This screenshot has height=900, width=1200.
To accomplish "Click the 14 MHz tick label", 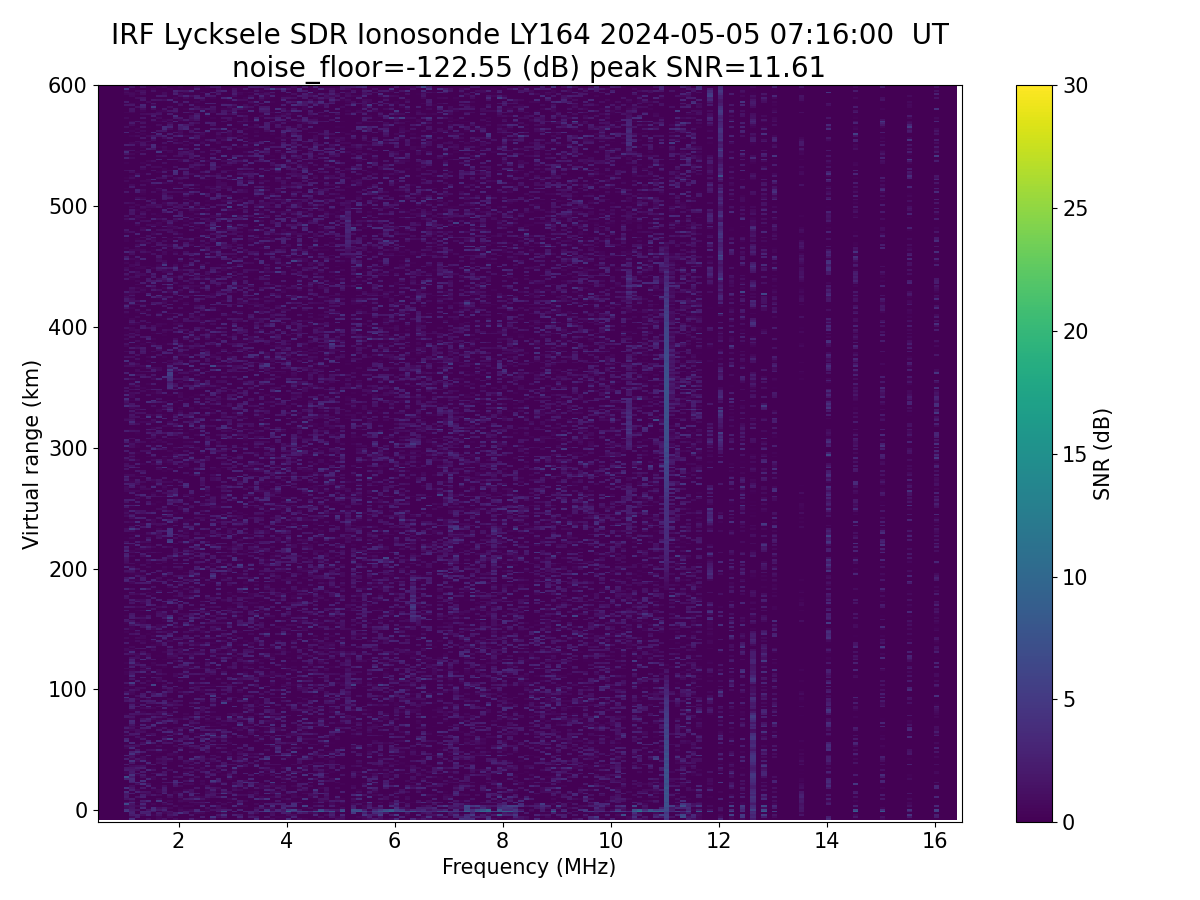I will [x=827, y=839].
